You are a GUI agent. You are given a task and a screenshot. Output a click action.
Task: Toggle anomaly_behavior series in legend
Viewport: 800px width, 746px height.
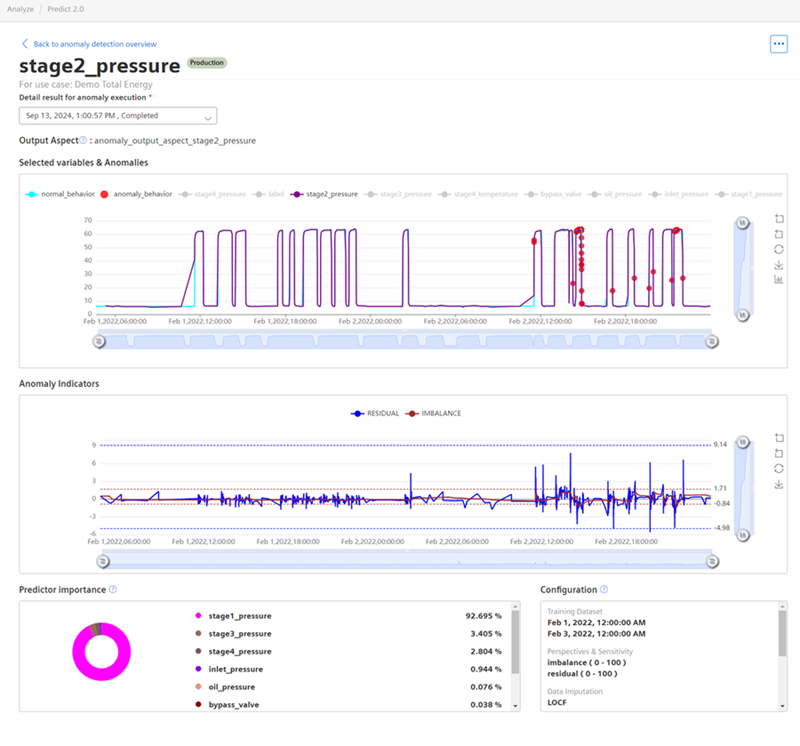pyautogui.click(x=136, y=194)
